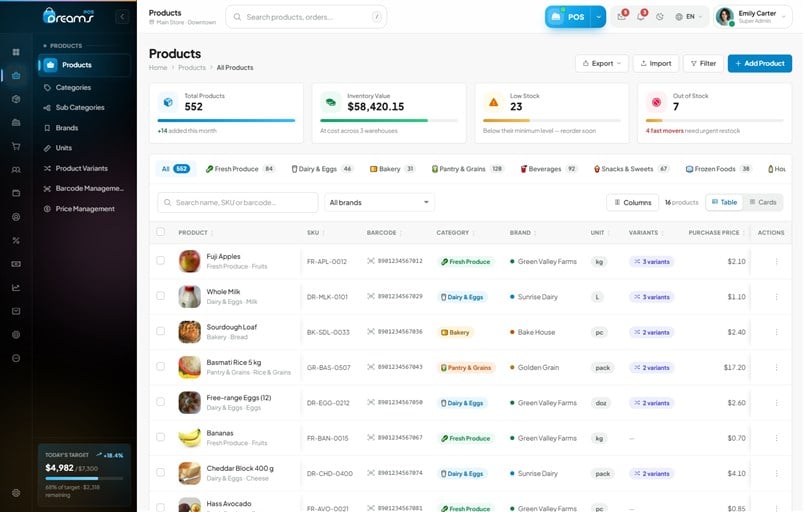The width and height of the screenshot is (804, 512).
Task: Open actions menu for Whole Milk row
Action: 776,297
